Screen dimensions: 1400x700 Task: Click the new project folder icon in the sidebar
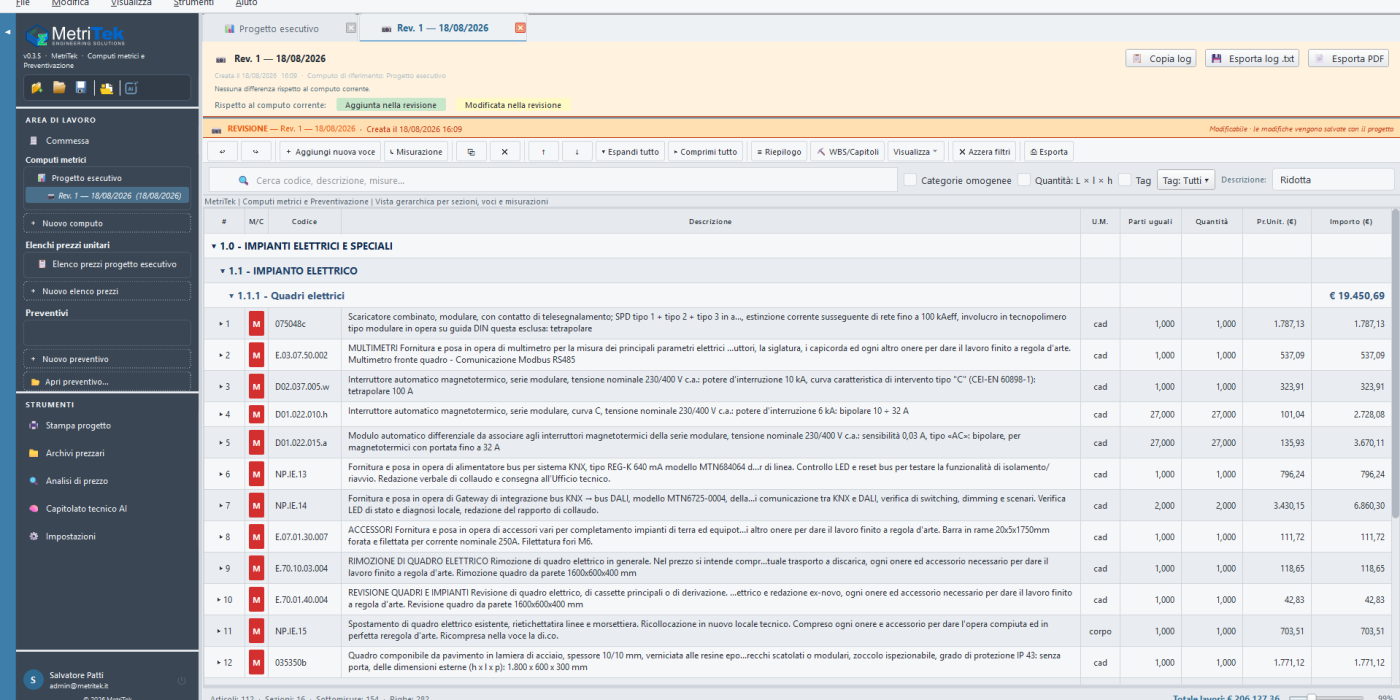click(x=37, y=88)
